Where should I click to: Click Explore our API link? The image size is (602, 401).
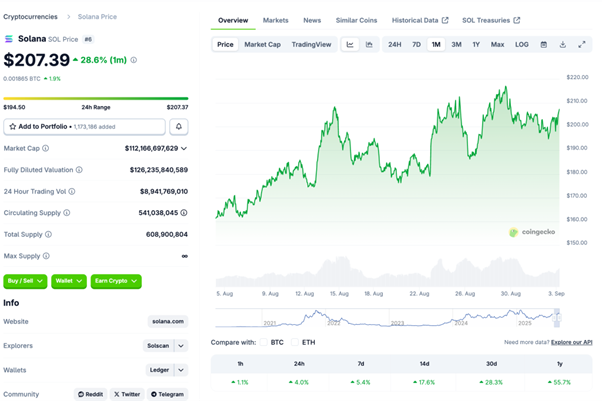point(572,342)
